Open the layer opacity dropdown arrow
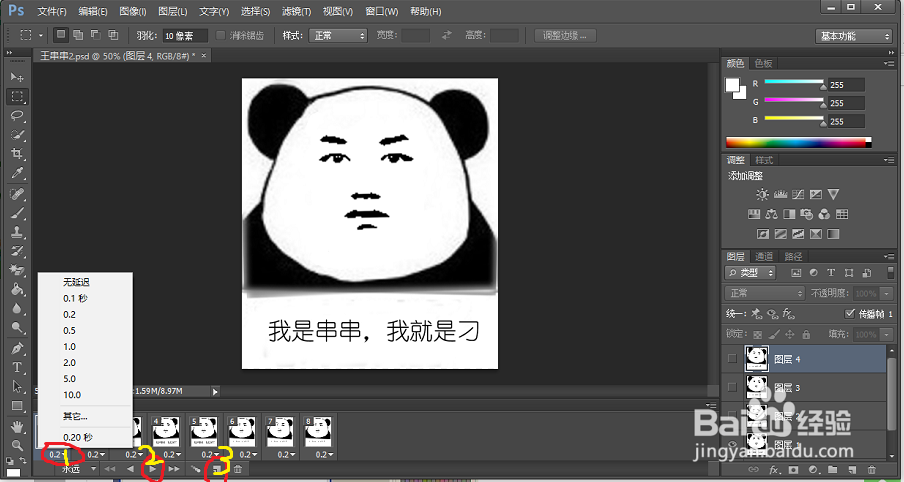The image size is (904, 482). point(887,293)
